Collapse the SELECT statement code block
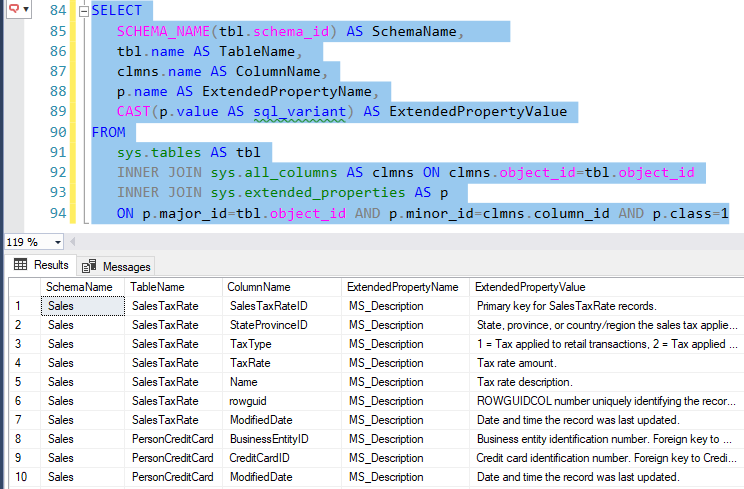Viewport: 744px width, 489px height. pos(84,11)
